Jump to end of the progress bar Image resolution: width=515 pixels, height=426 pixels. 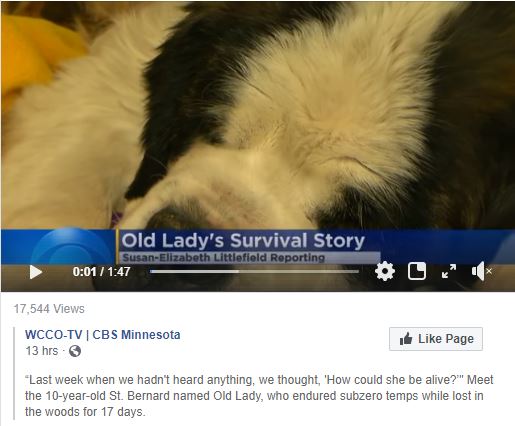click(358, 272)
